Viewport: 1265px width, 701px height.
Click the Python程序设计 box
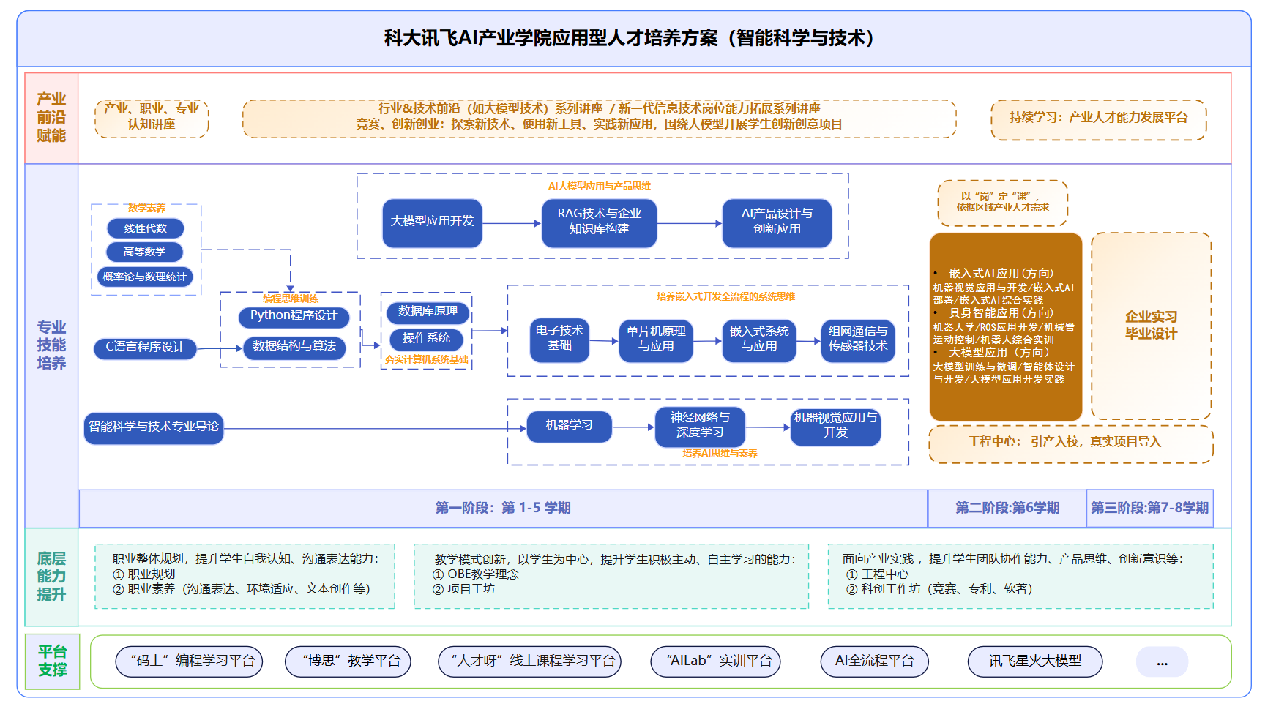click(x=293, y=317)
